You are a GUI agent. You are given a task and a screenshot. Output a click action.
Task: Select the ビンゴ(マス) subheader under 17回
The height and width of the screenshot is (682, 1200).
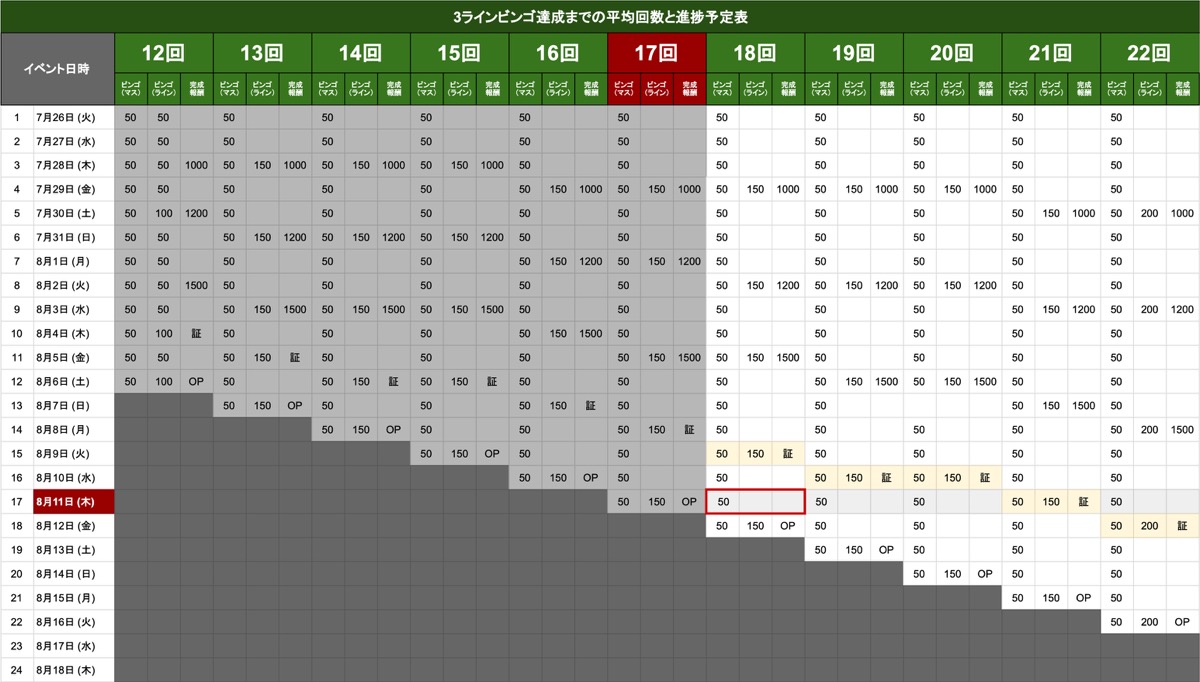tap(623, 88)
